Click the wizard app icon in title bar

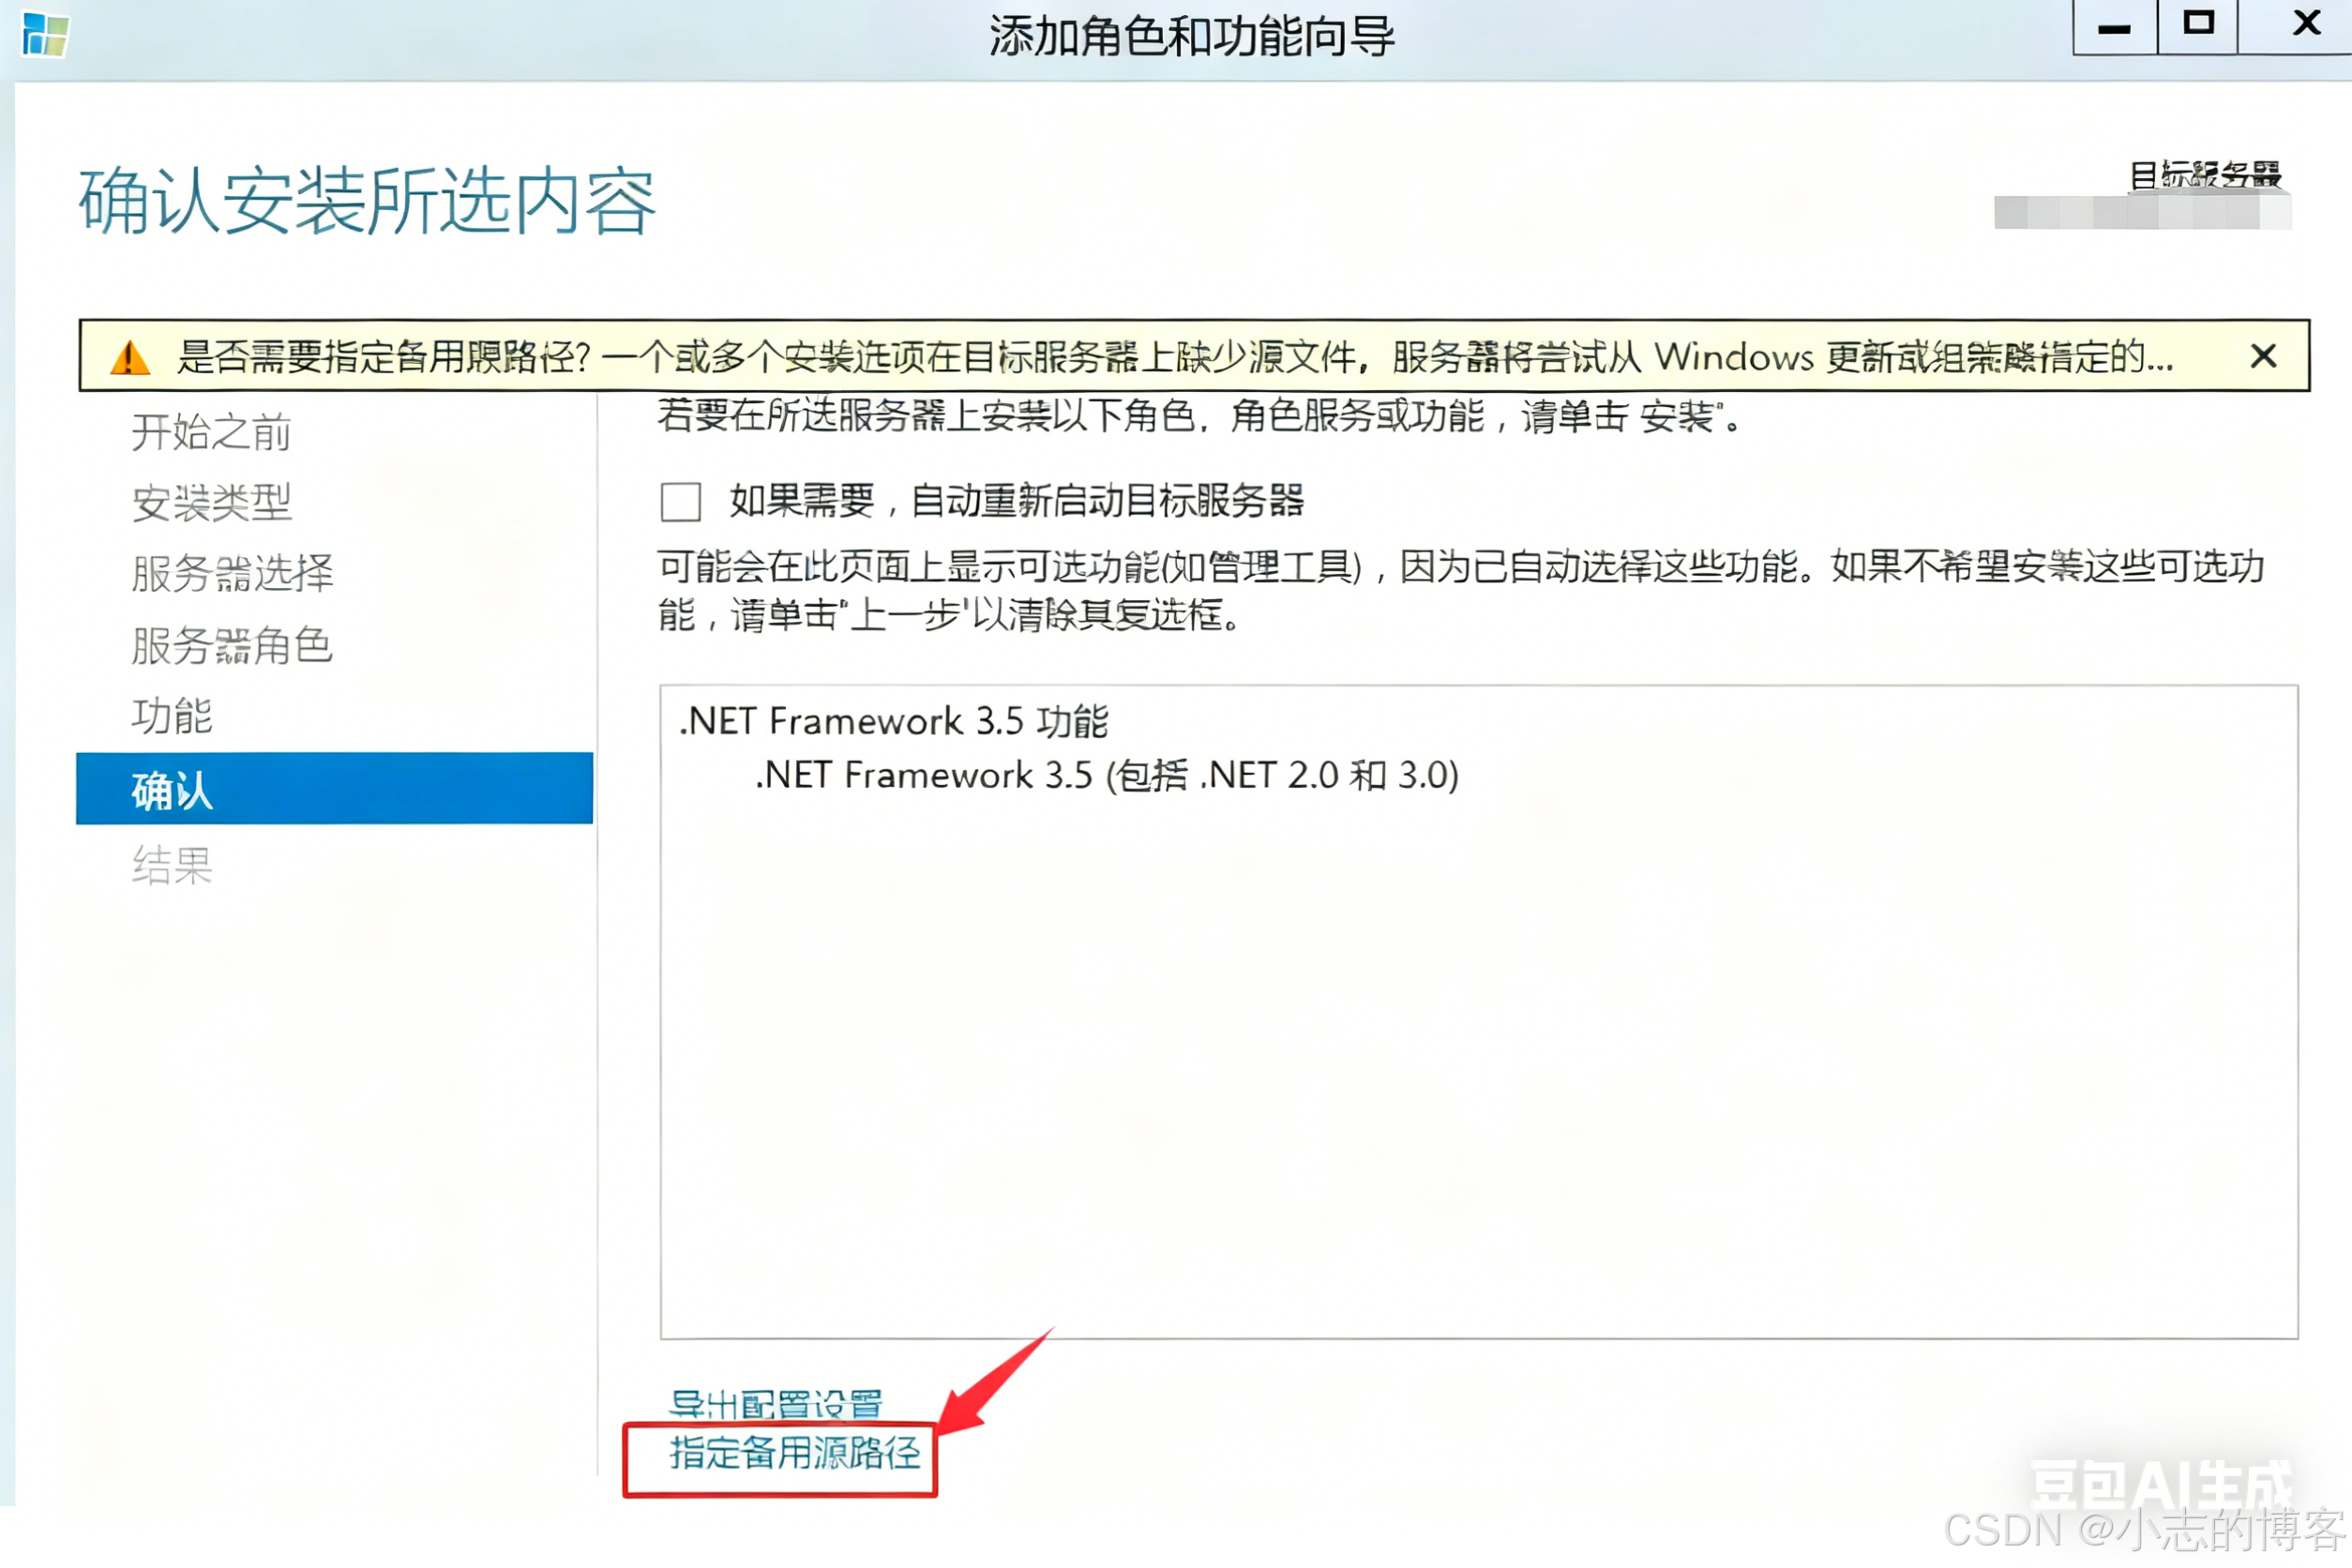coord(44,35)
